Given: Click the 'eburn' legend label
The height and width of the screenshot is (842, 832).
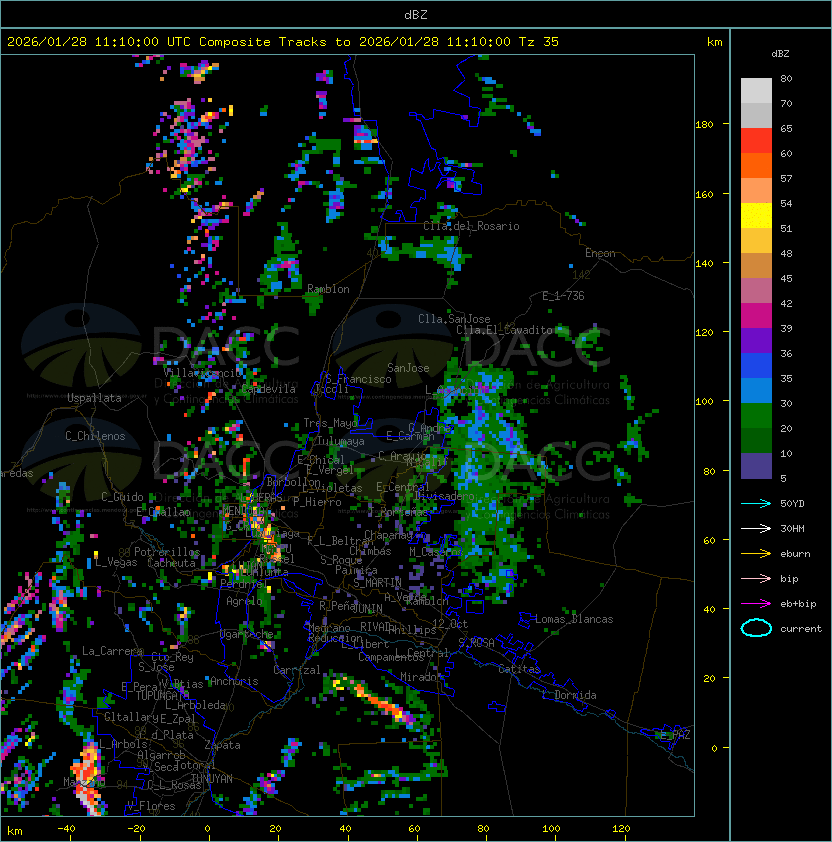Looking at the screenshot, I should (795, 553).
